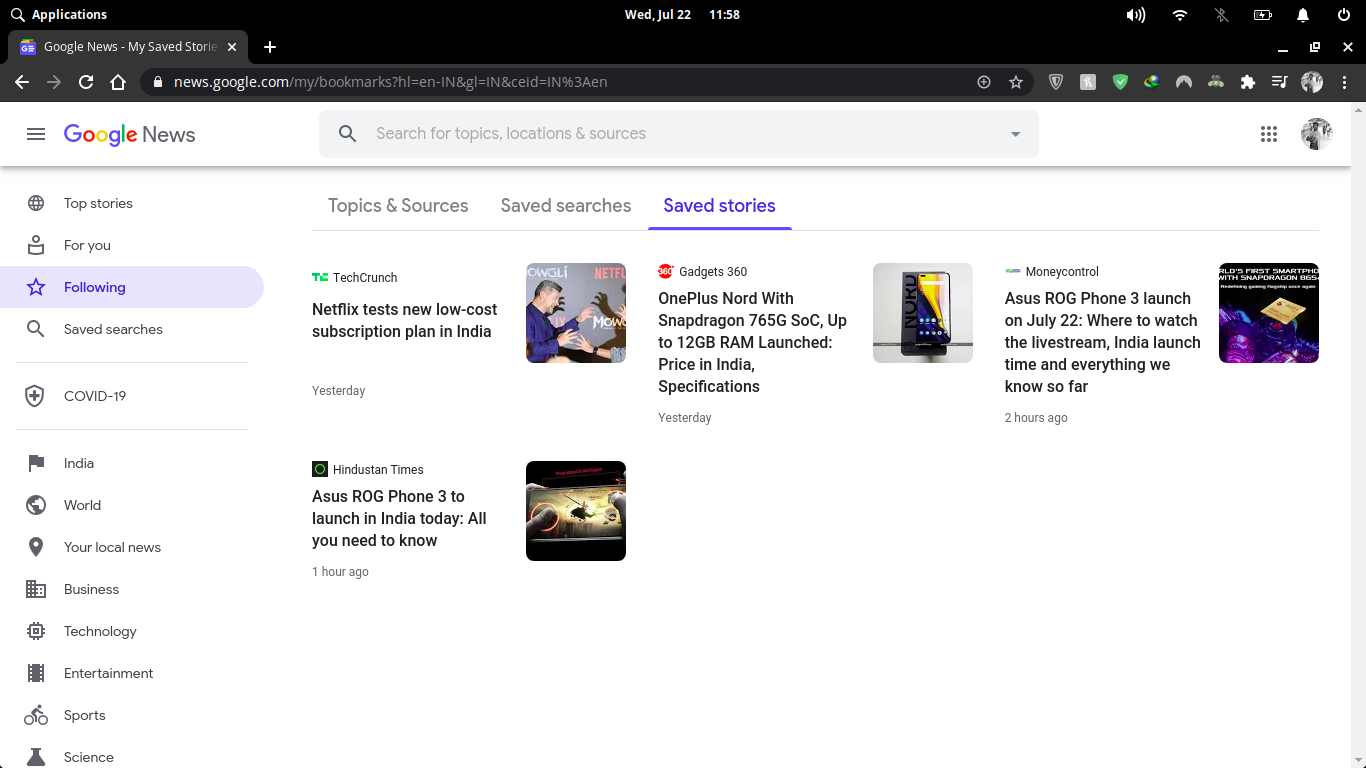Open the notifications bell in top panel
The width and height of the screenshot is (1366, 768).
click(x=1303, y=15)
